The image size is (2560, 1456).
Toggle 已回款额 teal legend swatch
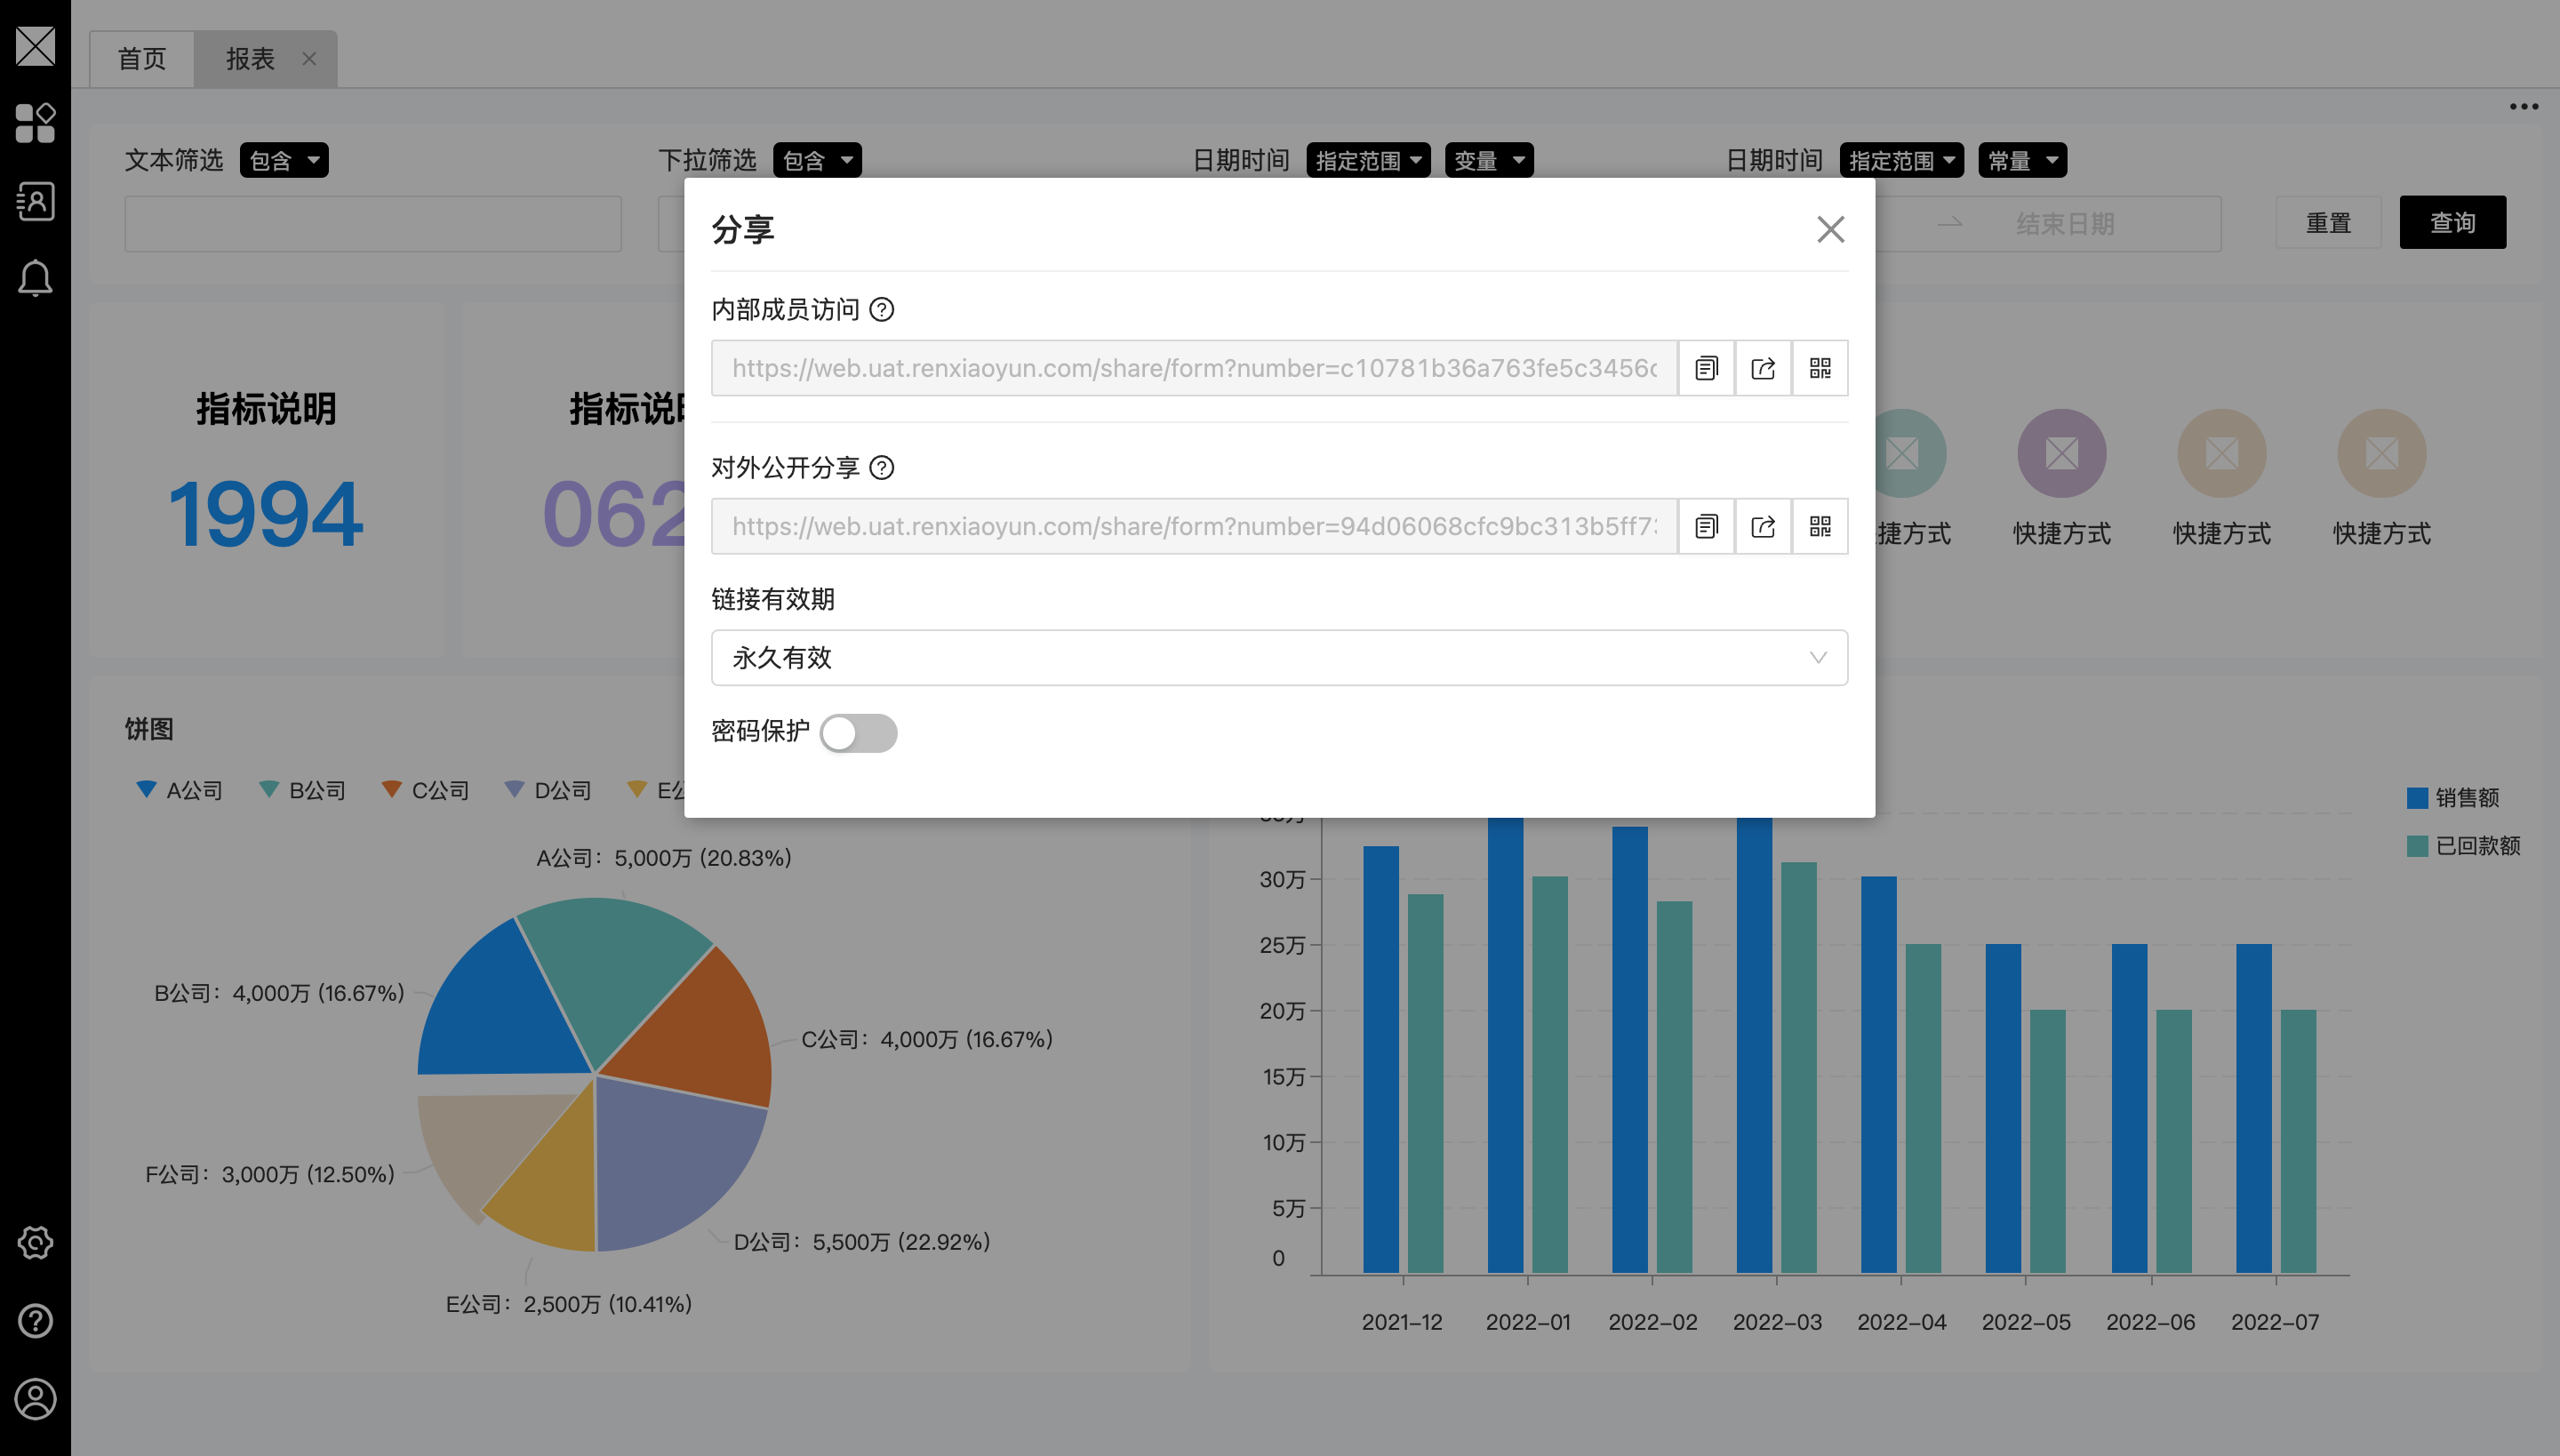(2417, 846)
